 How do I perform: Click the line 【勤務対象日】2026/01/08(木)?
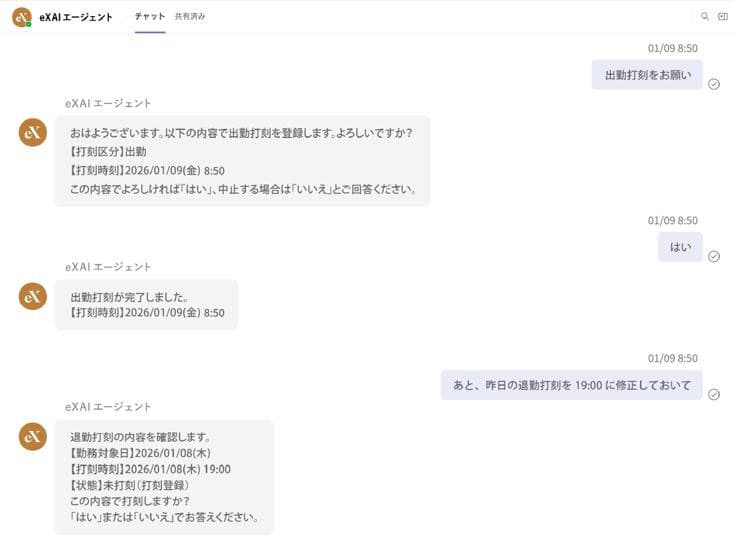tap(140, 453)
